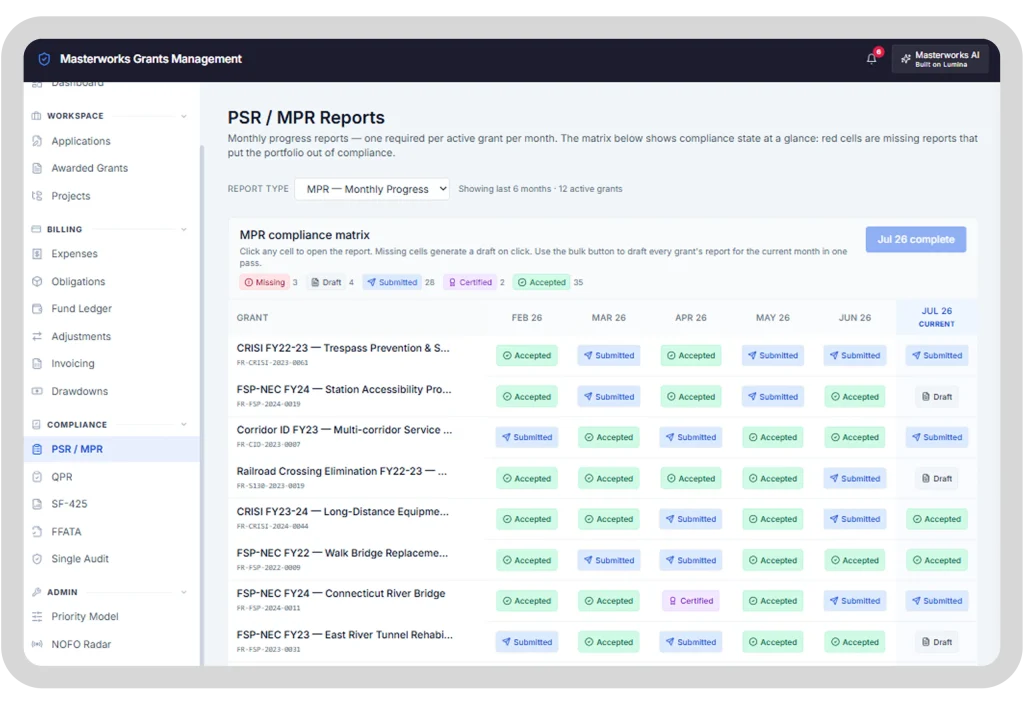Click the Invoicing sidebar icon

[37, 363]
